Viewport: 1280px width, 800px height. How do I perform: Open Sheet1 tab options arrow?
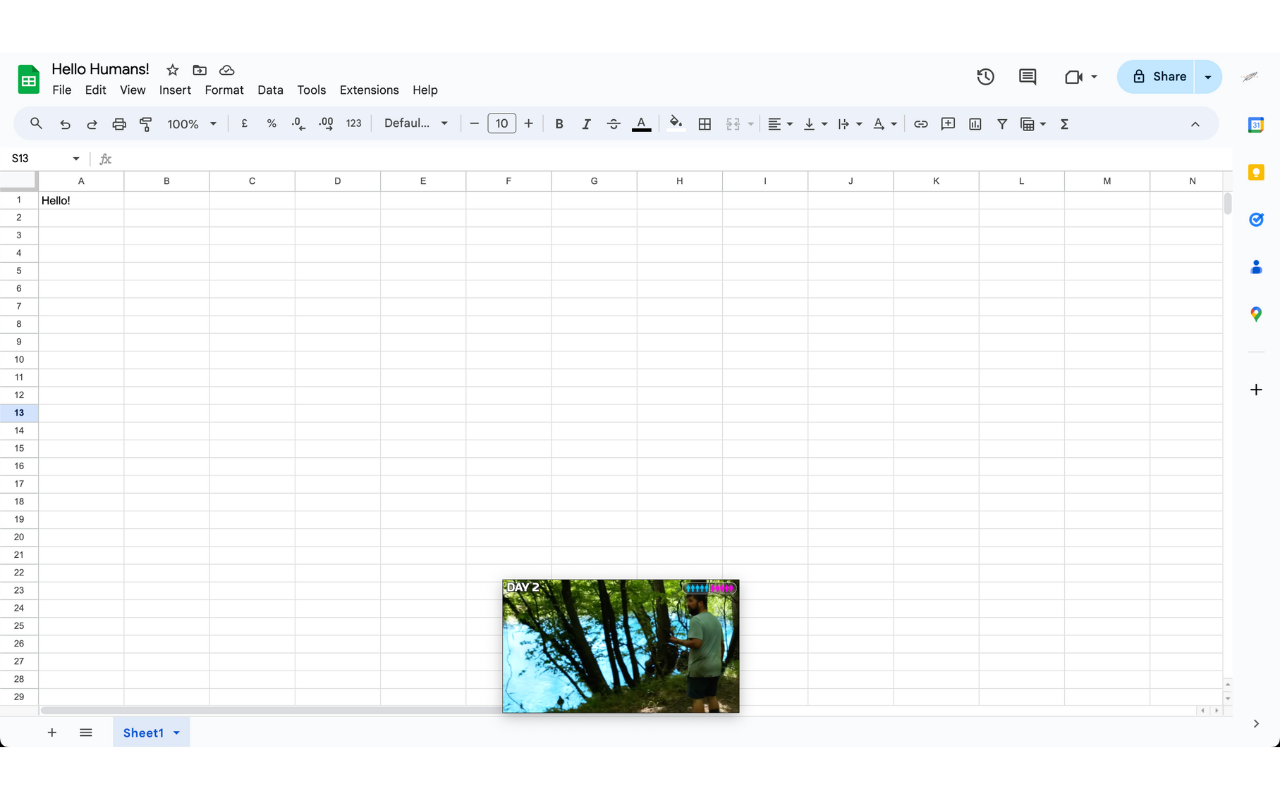coord(177,733)
